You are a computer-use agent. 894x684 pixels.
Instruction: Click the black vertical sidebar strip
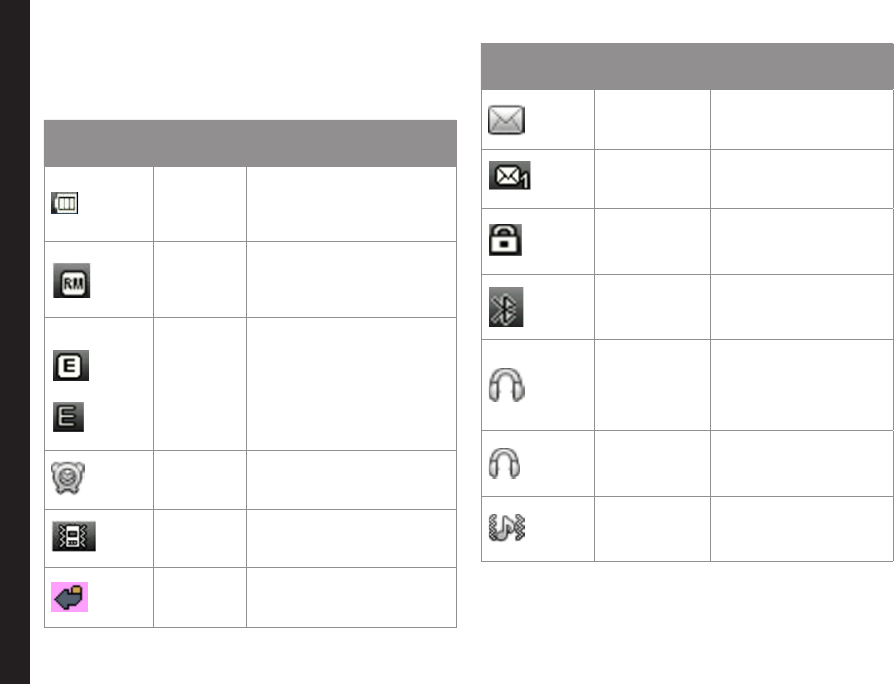coord(15,342)
